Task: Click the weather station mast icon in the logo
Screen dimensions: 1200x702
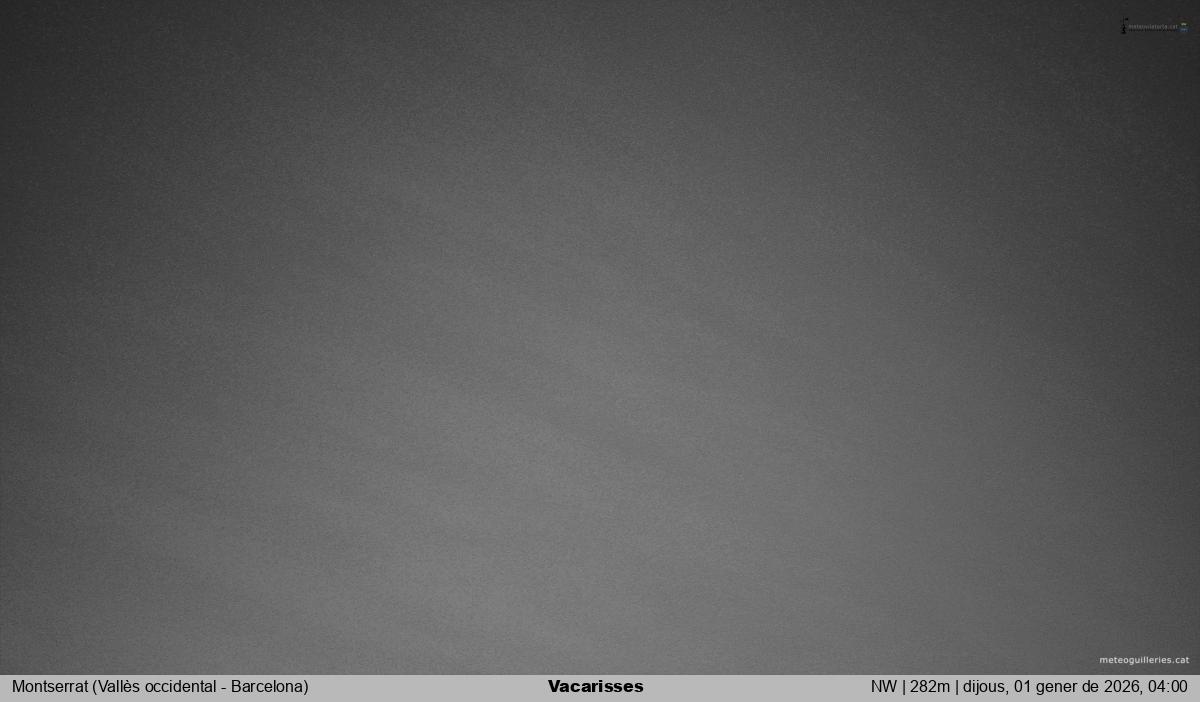Action: pos(1124,27)
